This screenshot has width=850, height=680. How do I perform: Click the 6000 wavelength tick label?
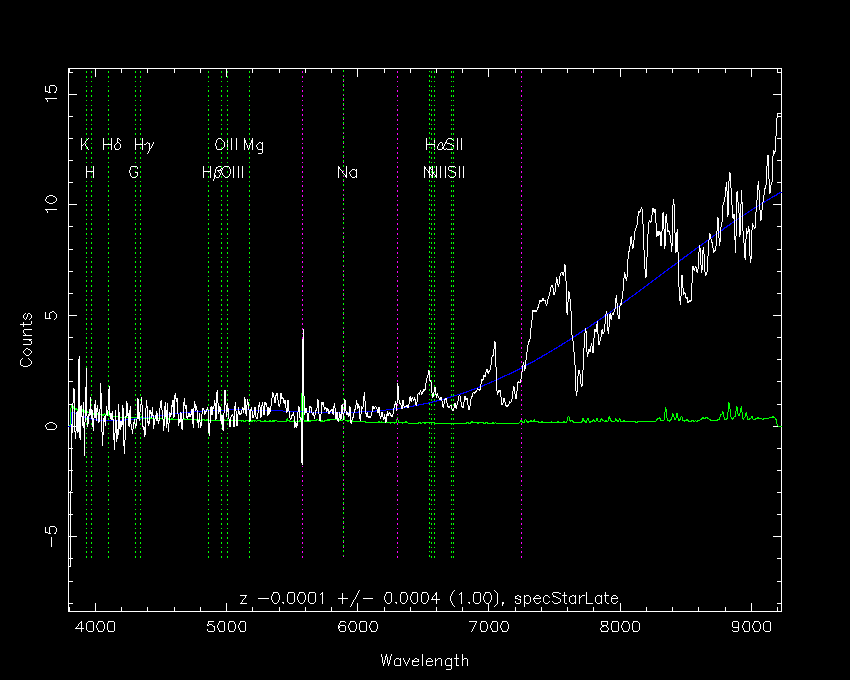pos(358,627)
